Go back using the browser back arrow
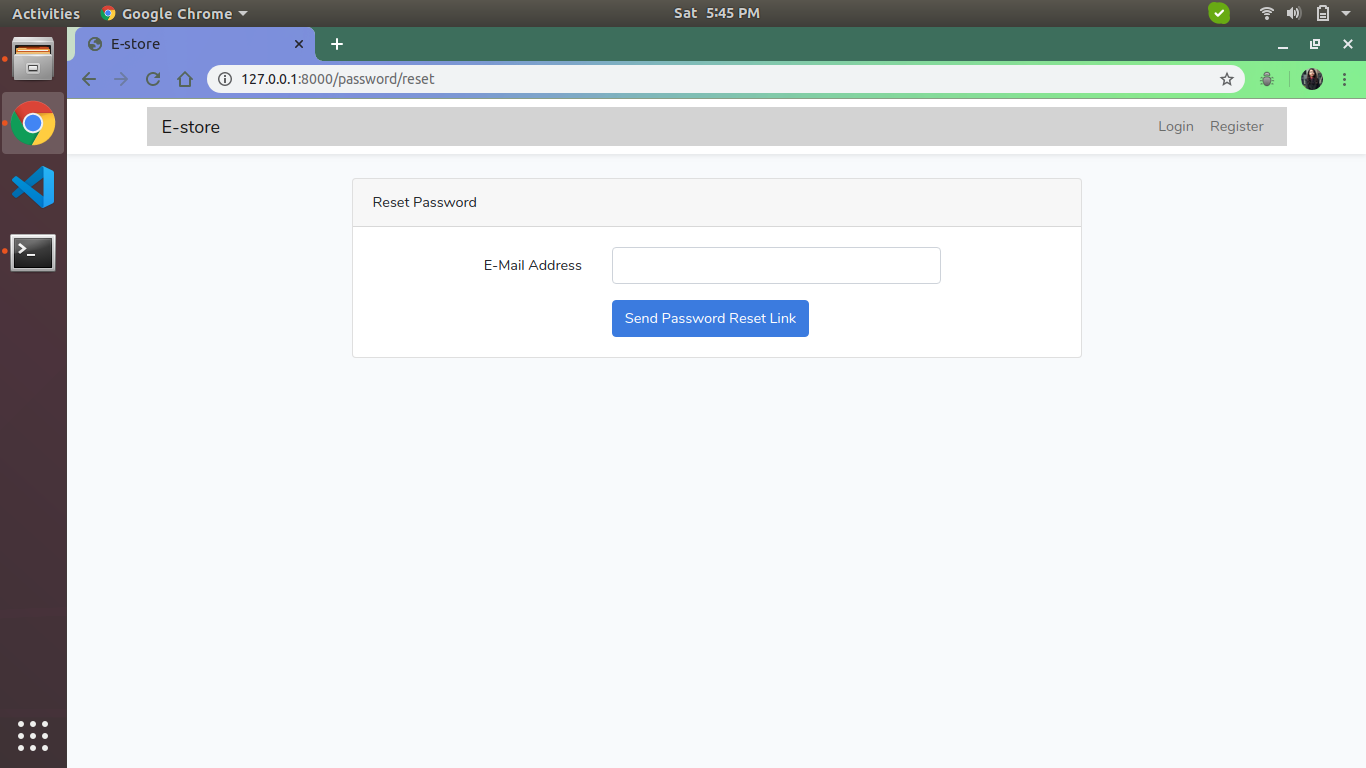The image size is (1366, 768). pos(89,79)
